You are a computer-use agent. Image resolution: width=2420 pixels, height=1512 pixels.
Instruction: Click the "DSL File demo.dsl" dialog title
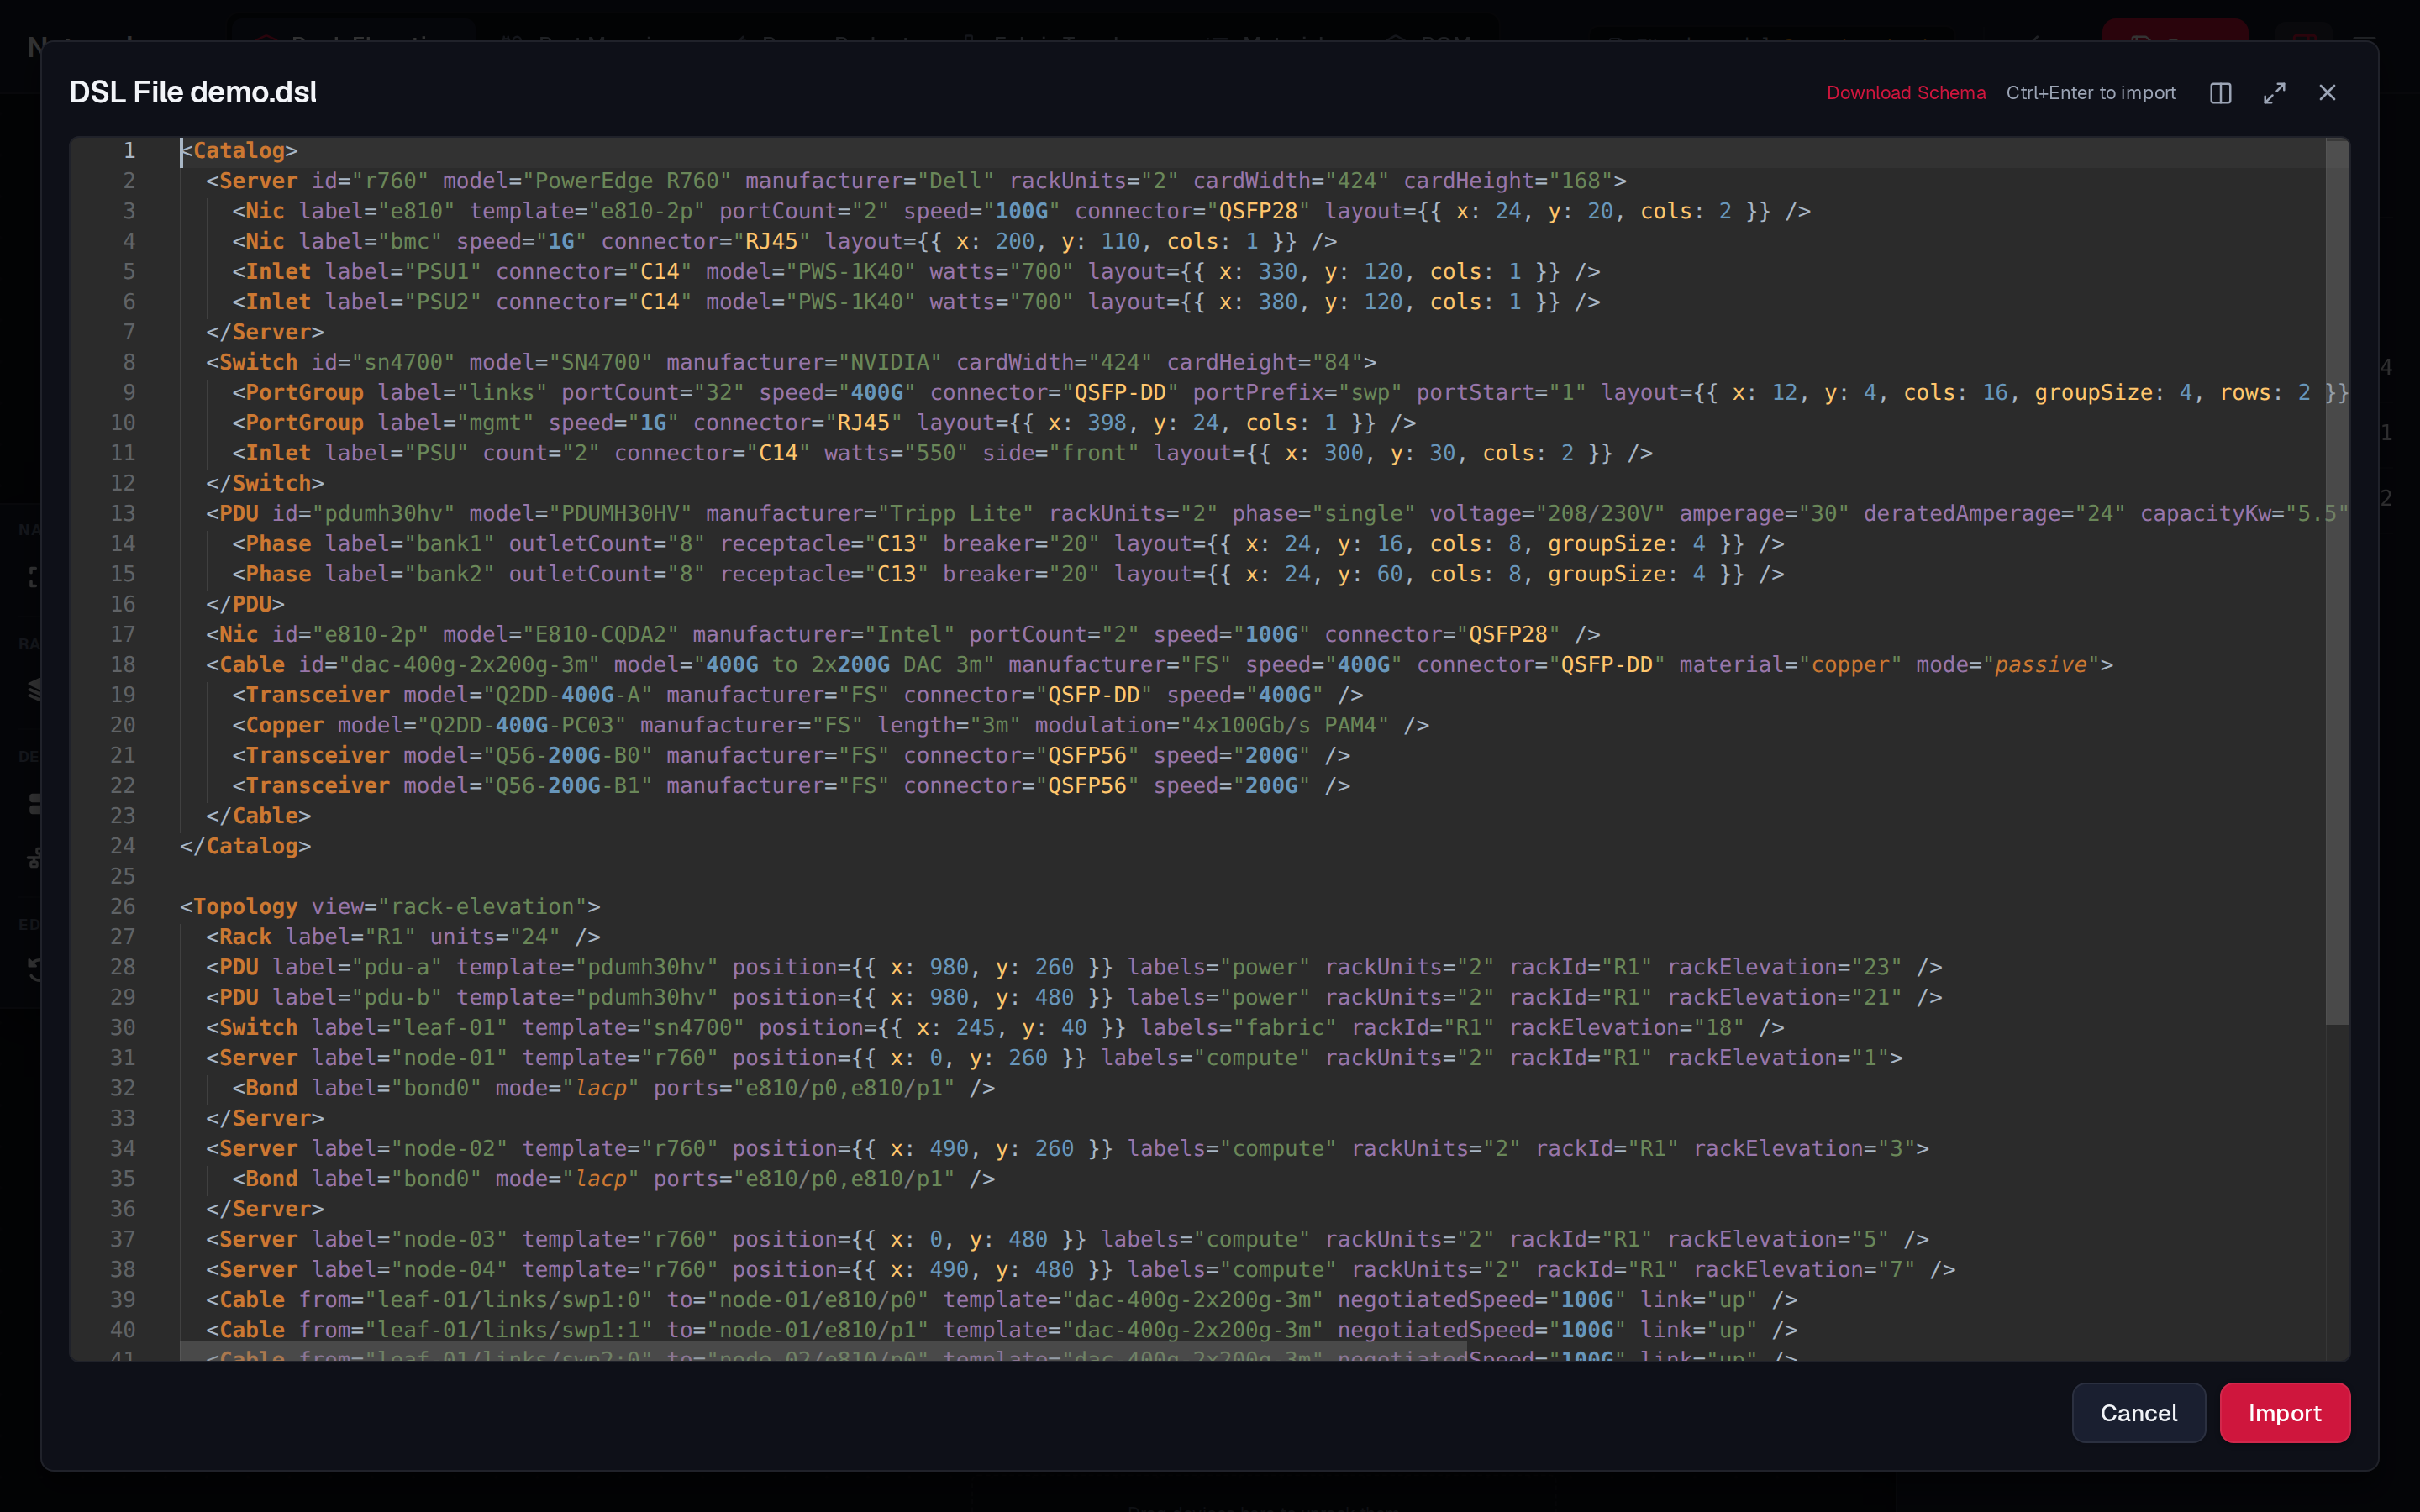193,92
